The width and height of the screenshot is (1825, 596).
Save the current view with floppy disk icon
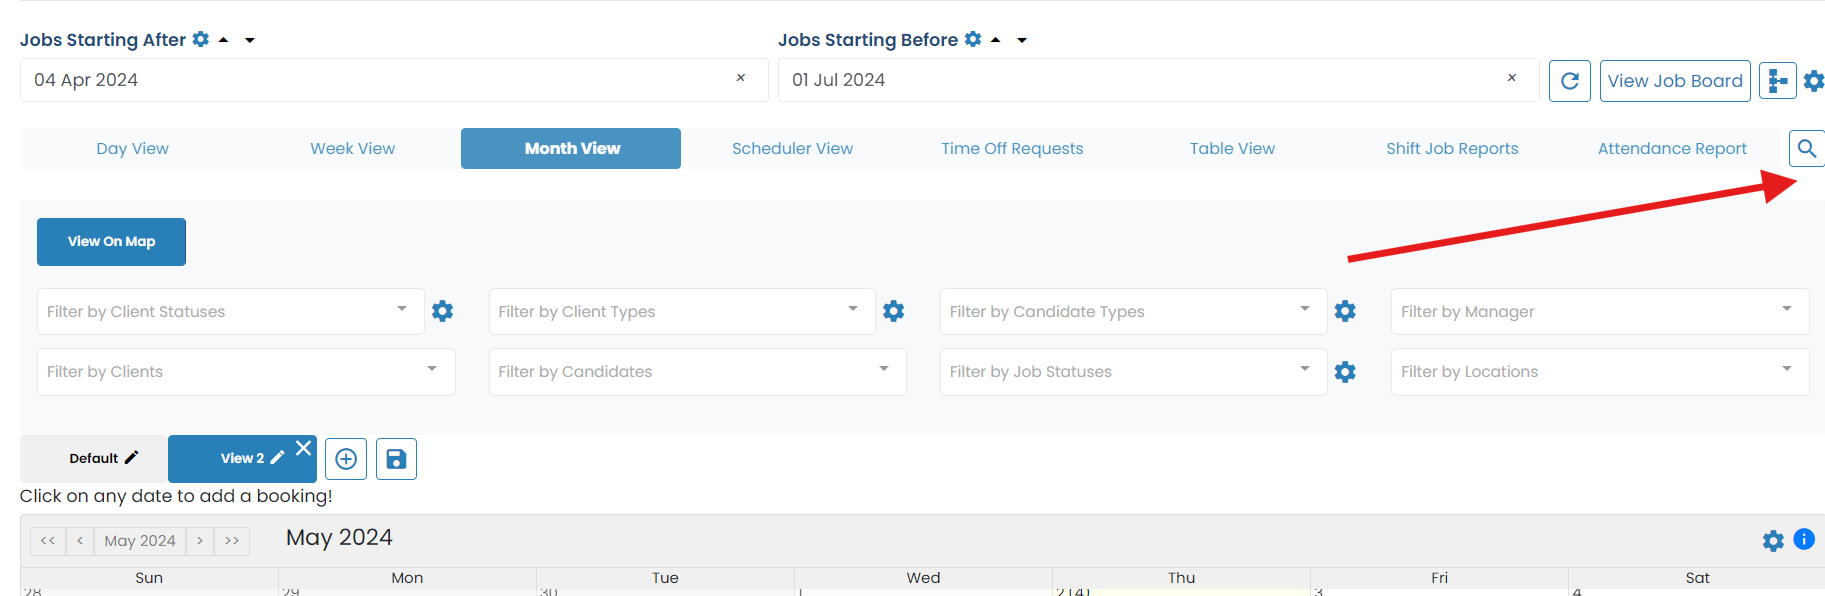pos(396,459)
